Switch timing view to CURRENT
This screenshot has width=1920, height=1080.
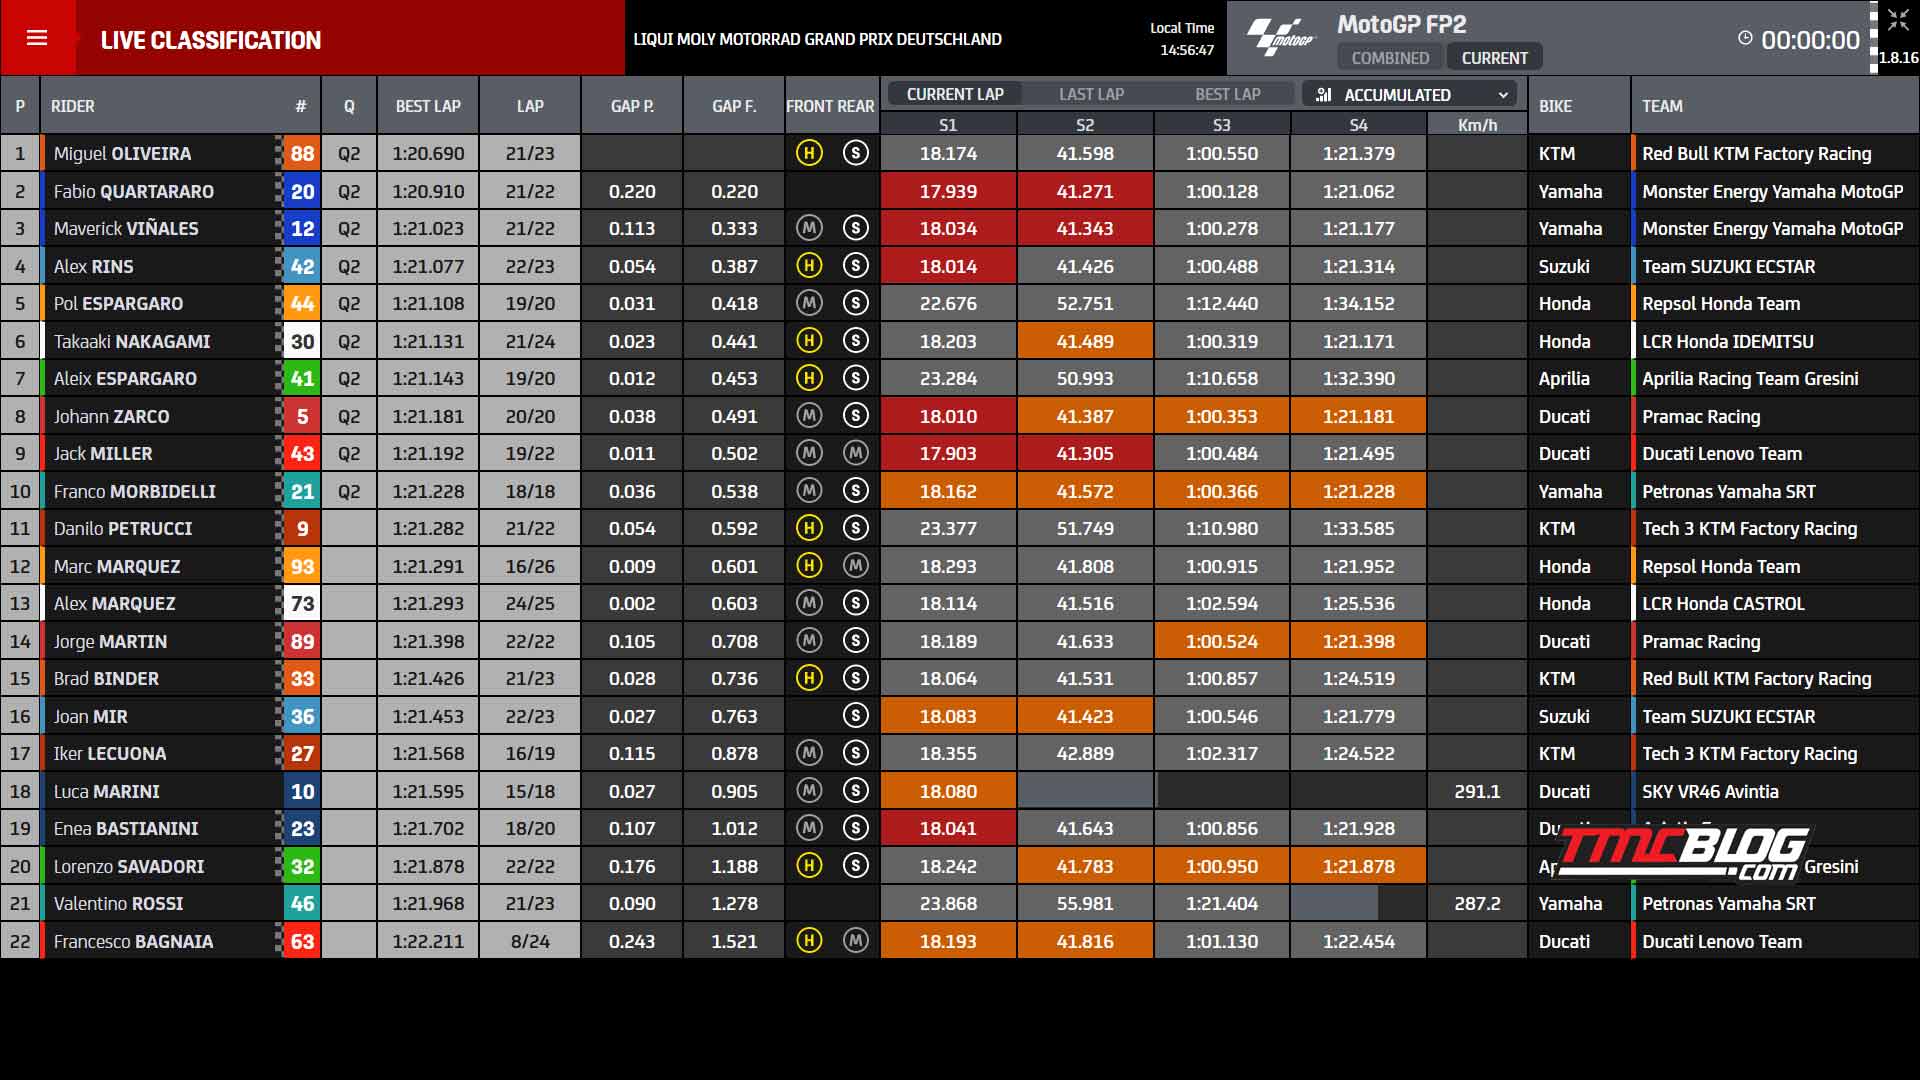1494,58
